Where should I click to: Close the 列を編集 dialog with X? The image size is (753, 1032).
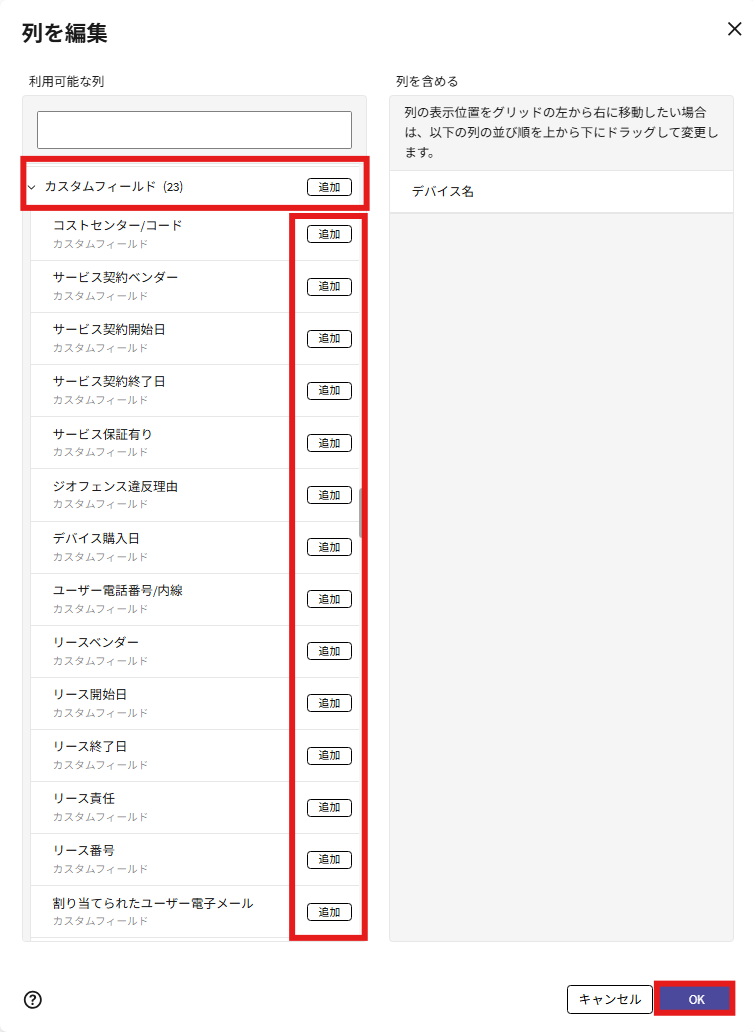click(734, 29)
